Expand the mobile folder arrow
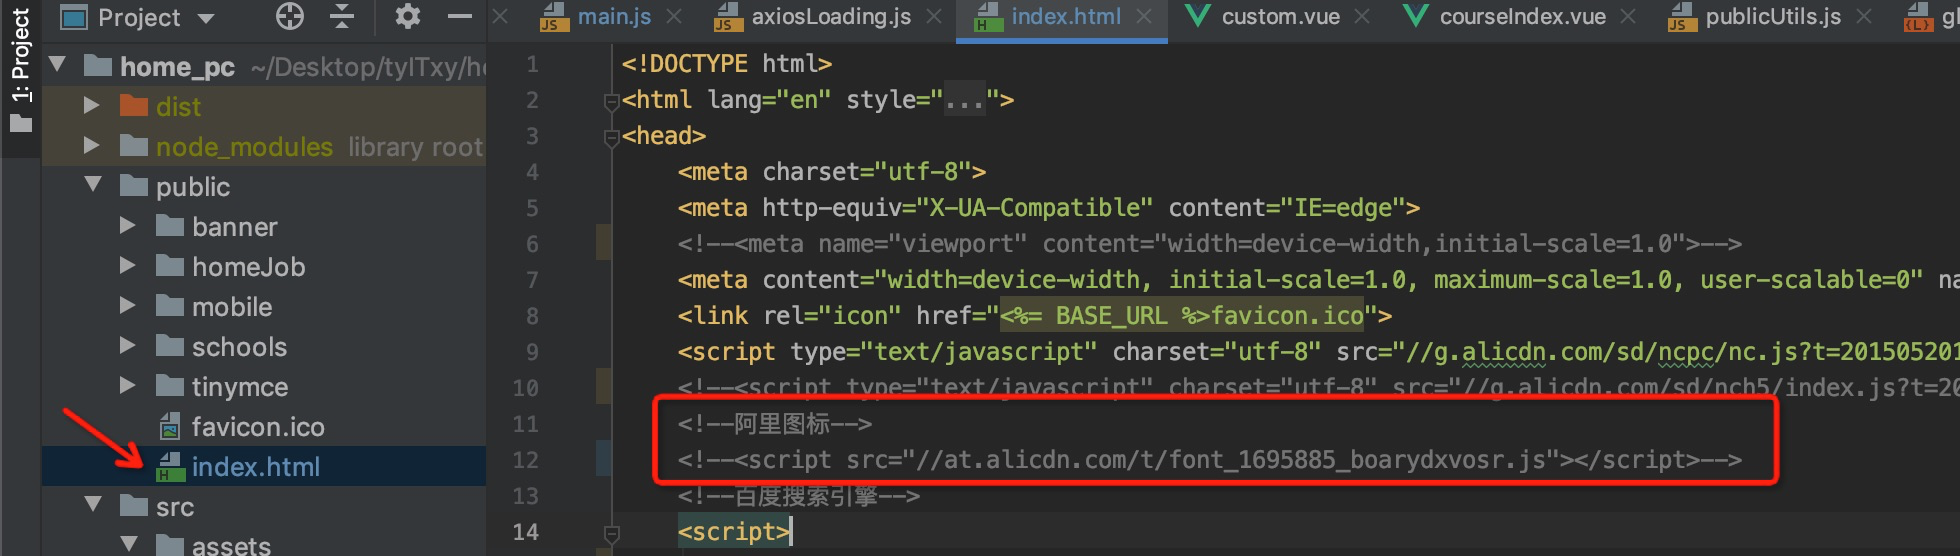1960x556 pixels. click(128, 306)
